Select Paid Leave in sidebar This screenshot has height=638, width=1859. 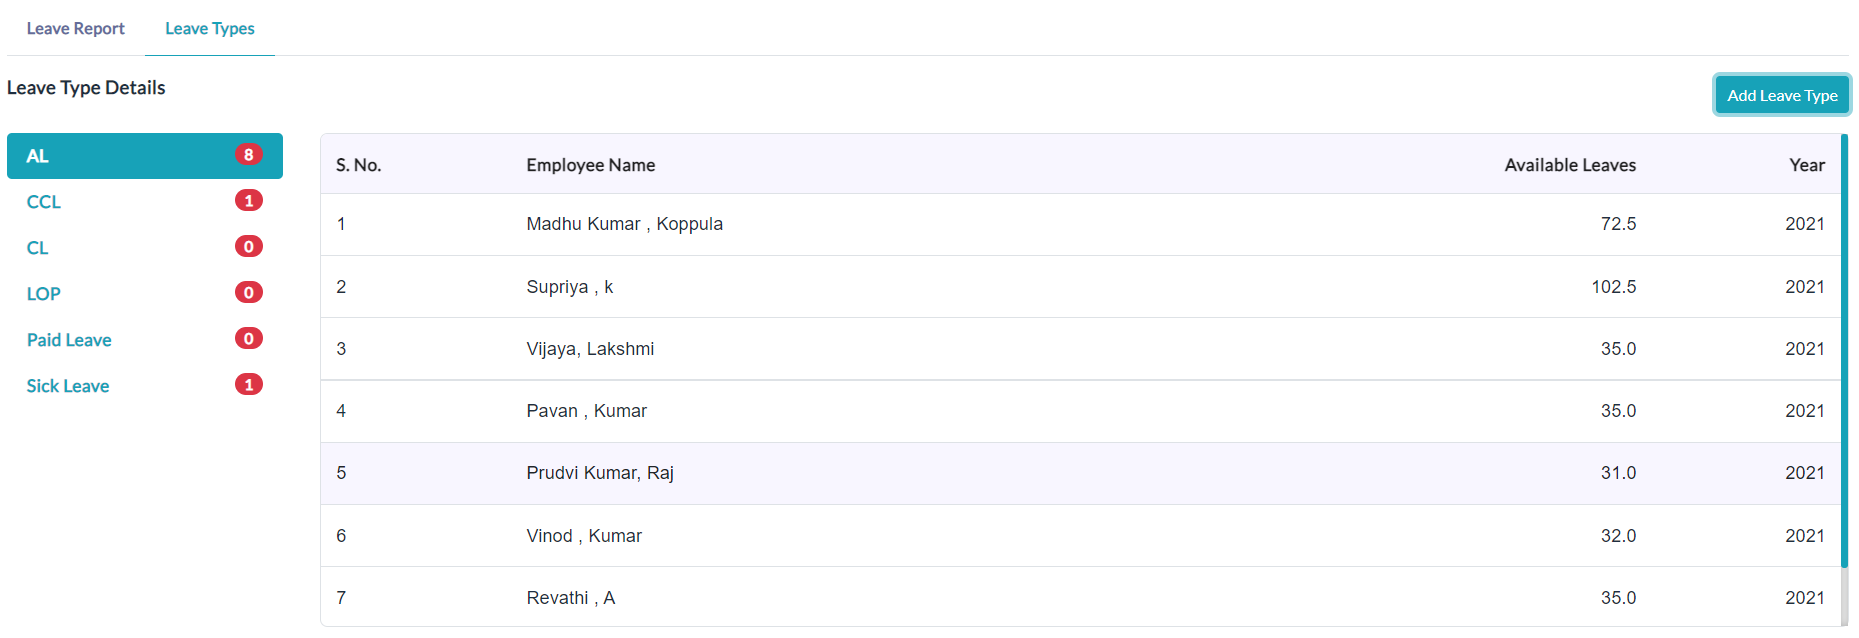tap(145, 340)
